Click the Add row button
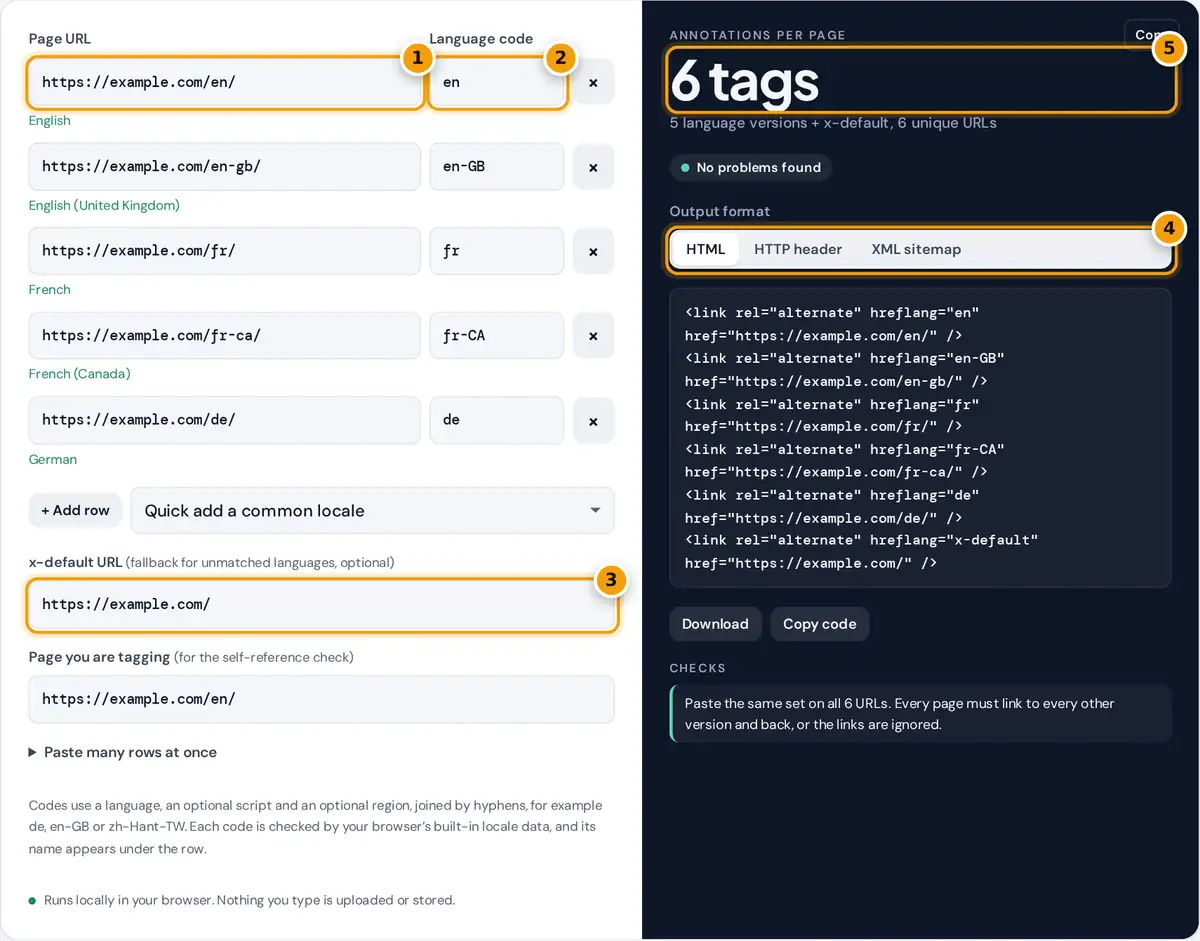Screen dimensions: 1200x941 point(75,510)
